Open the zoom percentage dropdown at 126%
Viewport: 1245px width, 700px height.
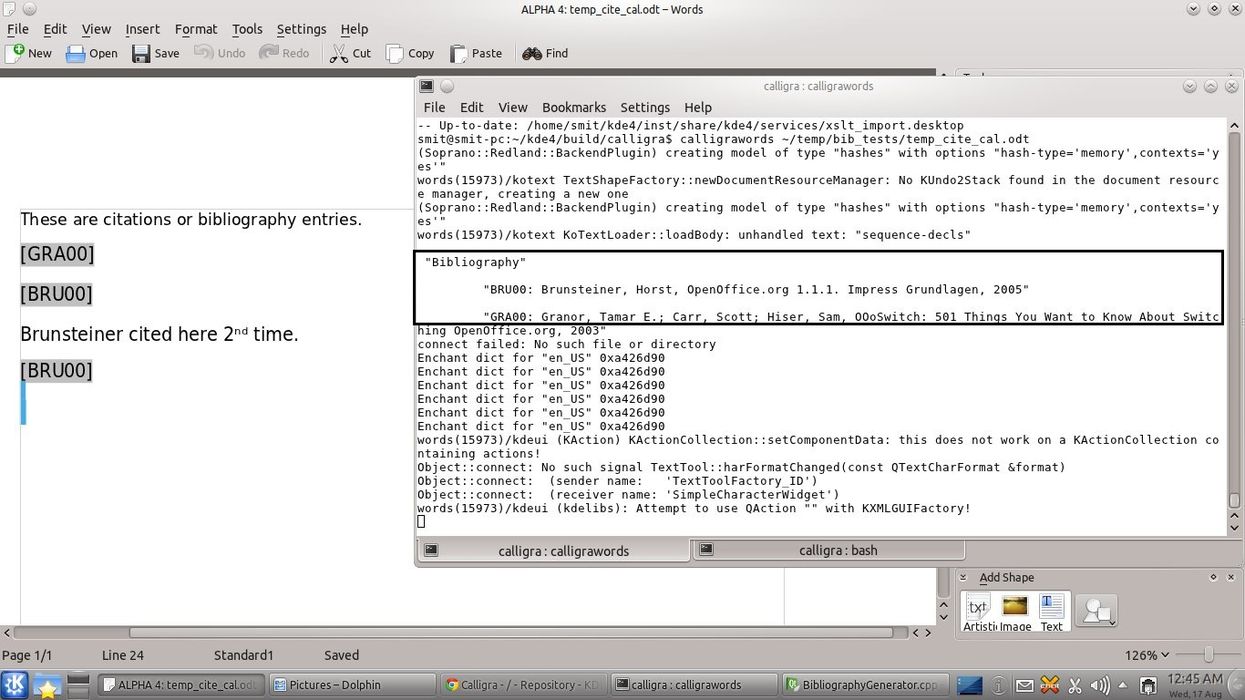coord(1150,655)
